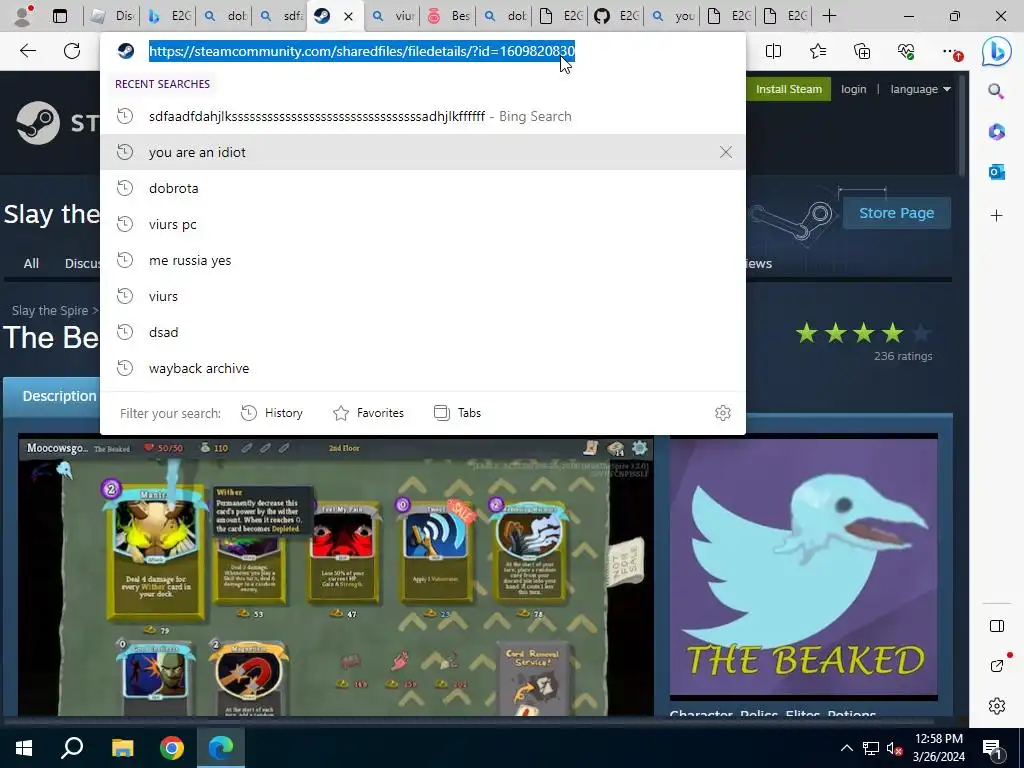This screenshot has height=768, width=1024.
Task: Open the Outlook sidebar icon
Action: 996,172
